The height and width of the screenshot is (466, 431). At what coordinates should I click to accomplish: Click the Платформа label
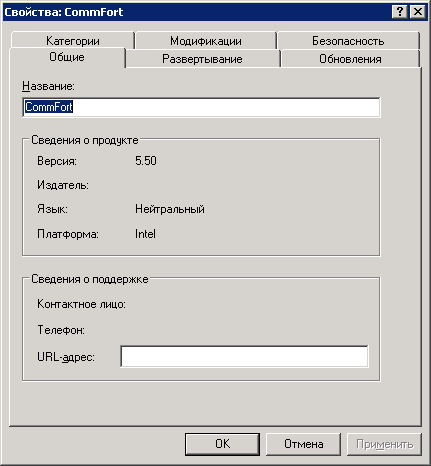68,234
